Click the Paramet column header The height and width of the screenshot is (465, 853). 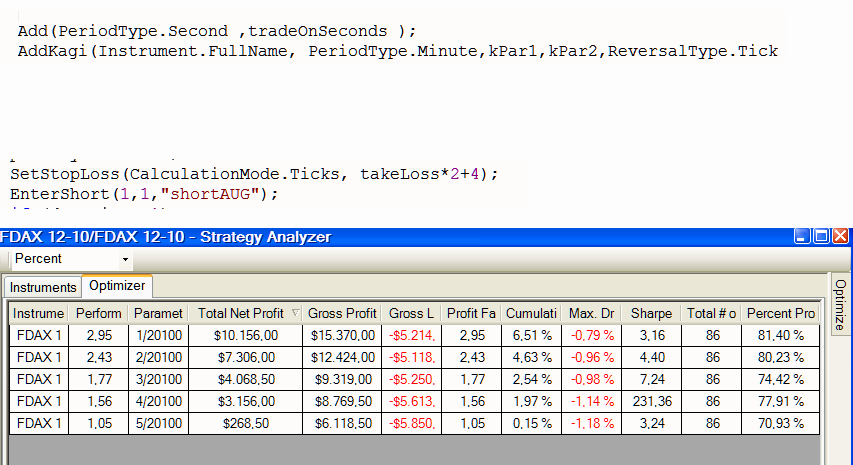pyautogui.click(x=158, y=313)
